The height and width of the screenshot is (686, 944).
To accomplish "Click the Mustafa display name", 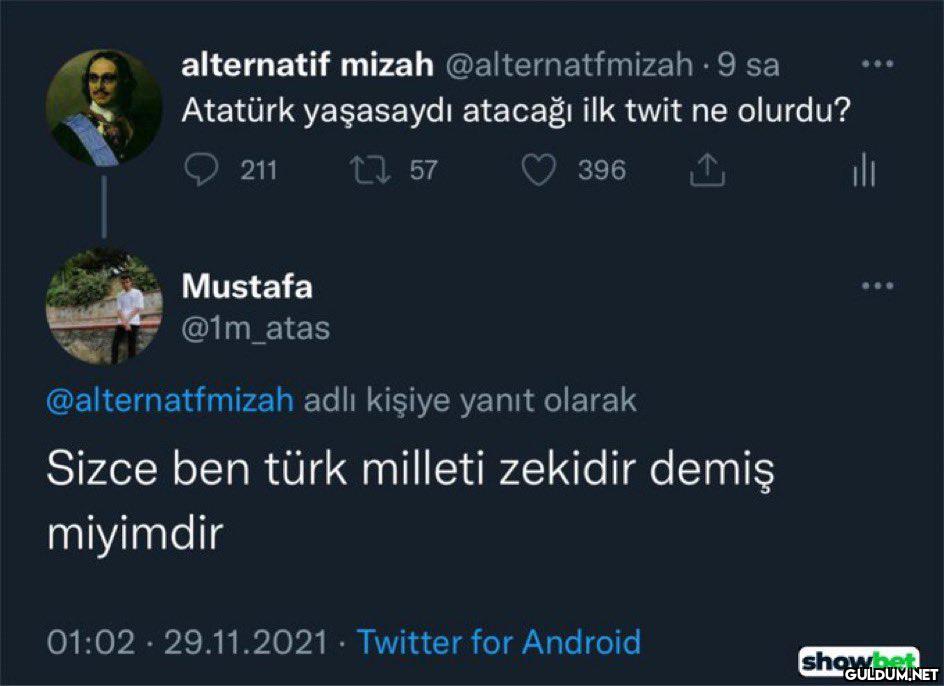I will click(x=247, y=287).
